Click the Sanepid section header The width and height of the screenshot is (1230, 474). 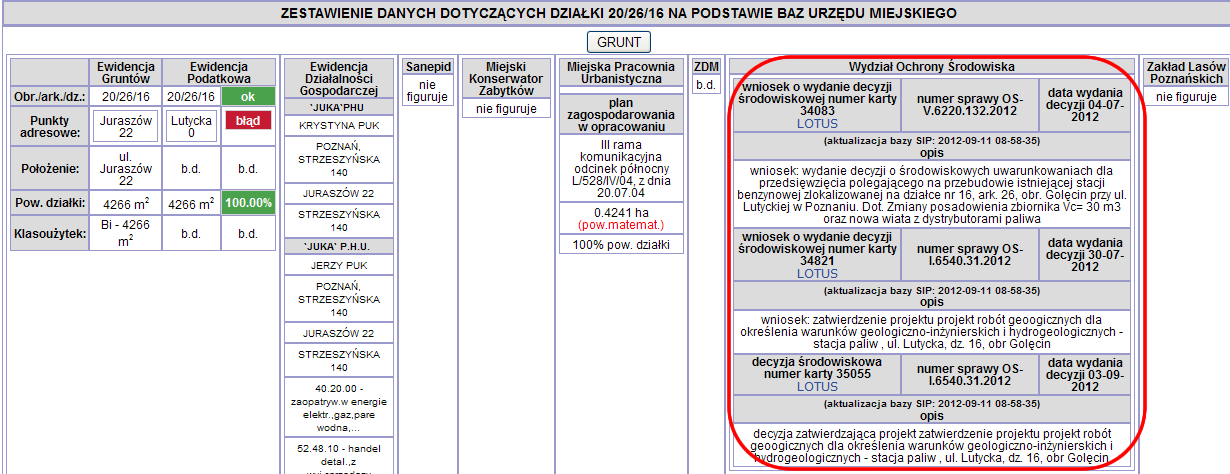point(428,66)
